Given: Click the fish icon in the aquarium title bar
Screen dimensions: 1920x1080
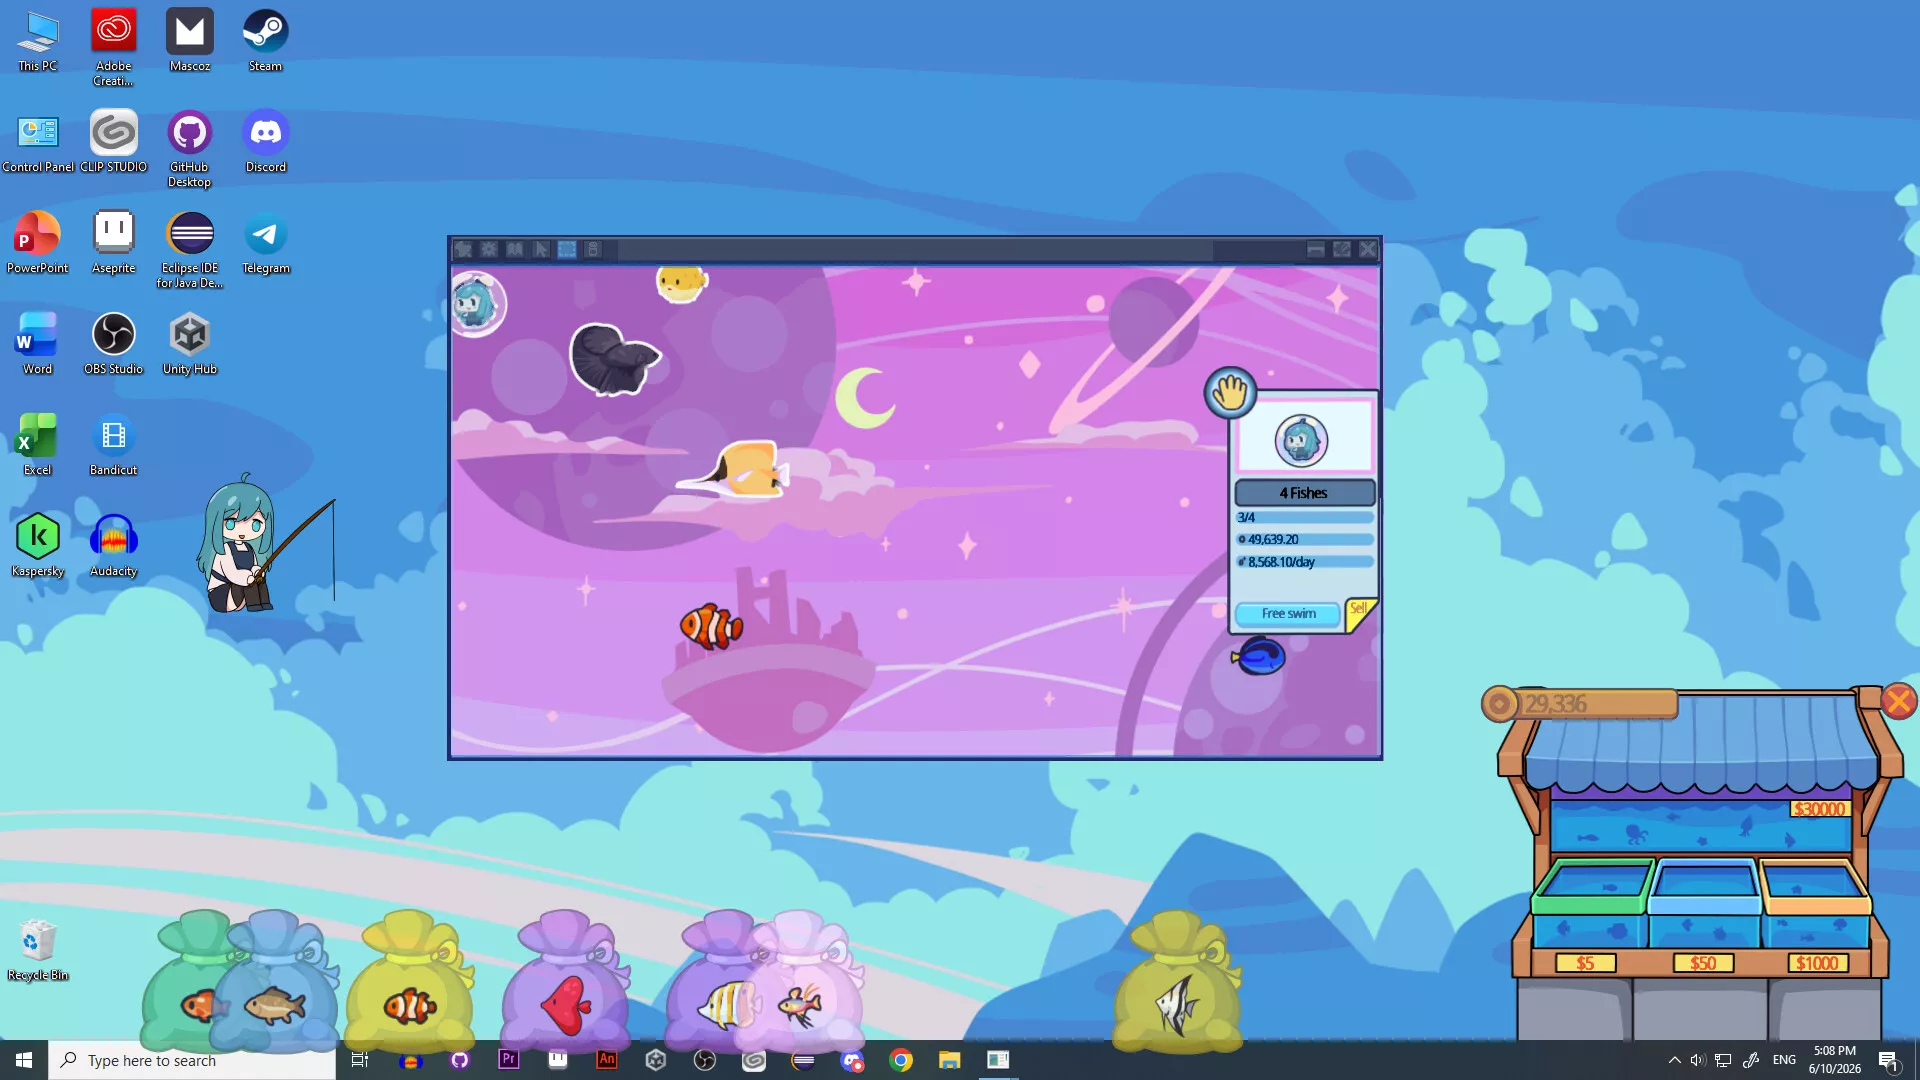Looking at the screenshot, I should coord(463,249).
